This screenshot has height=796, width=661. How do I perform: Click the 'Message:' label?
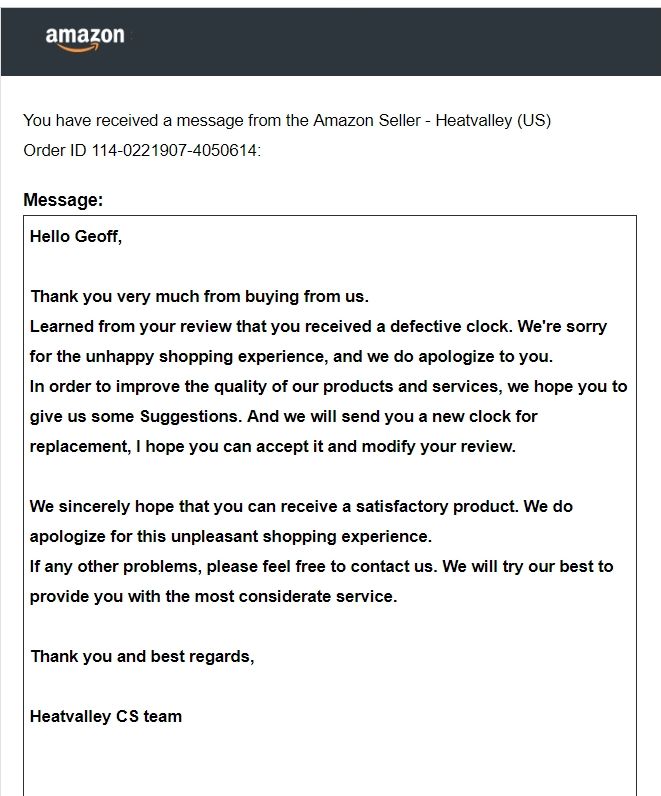click(x=63, y=200)
